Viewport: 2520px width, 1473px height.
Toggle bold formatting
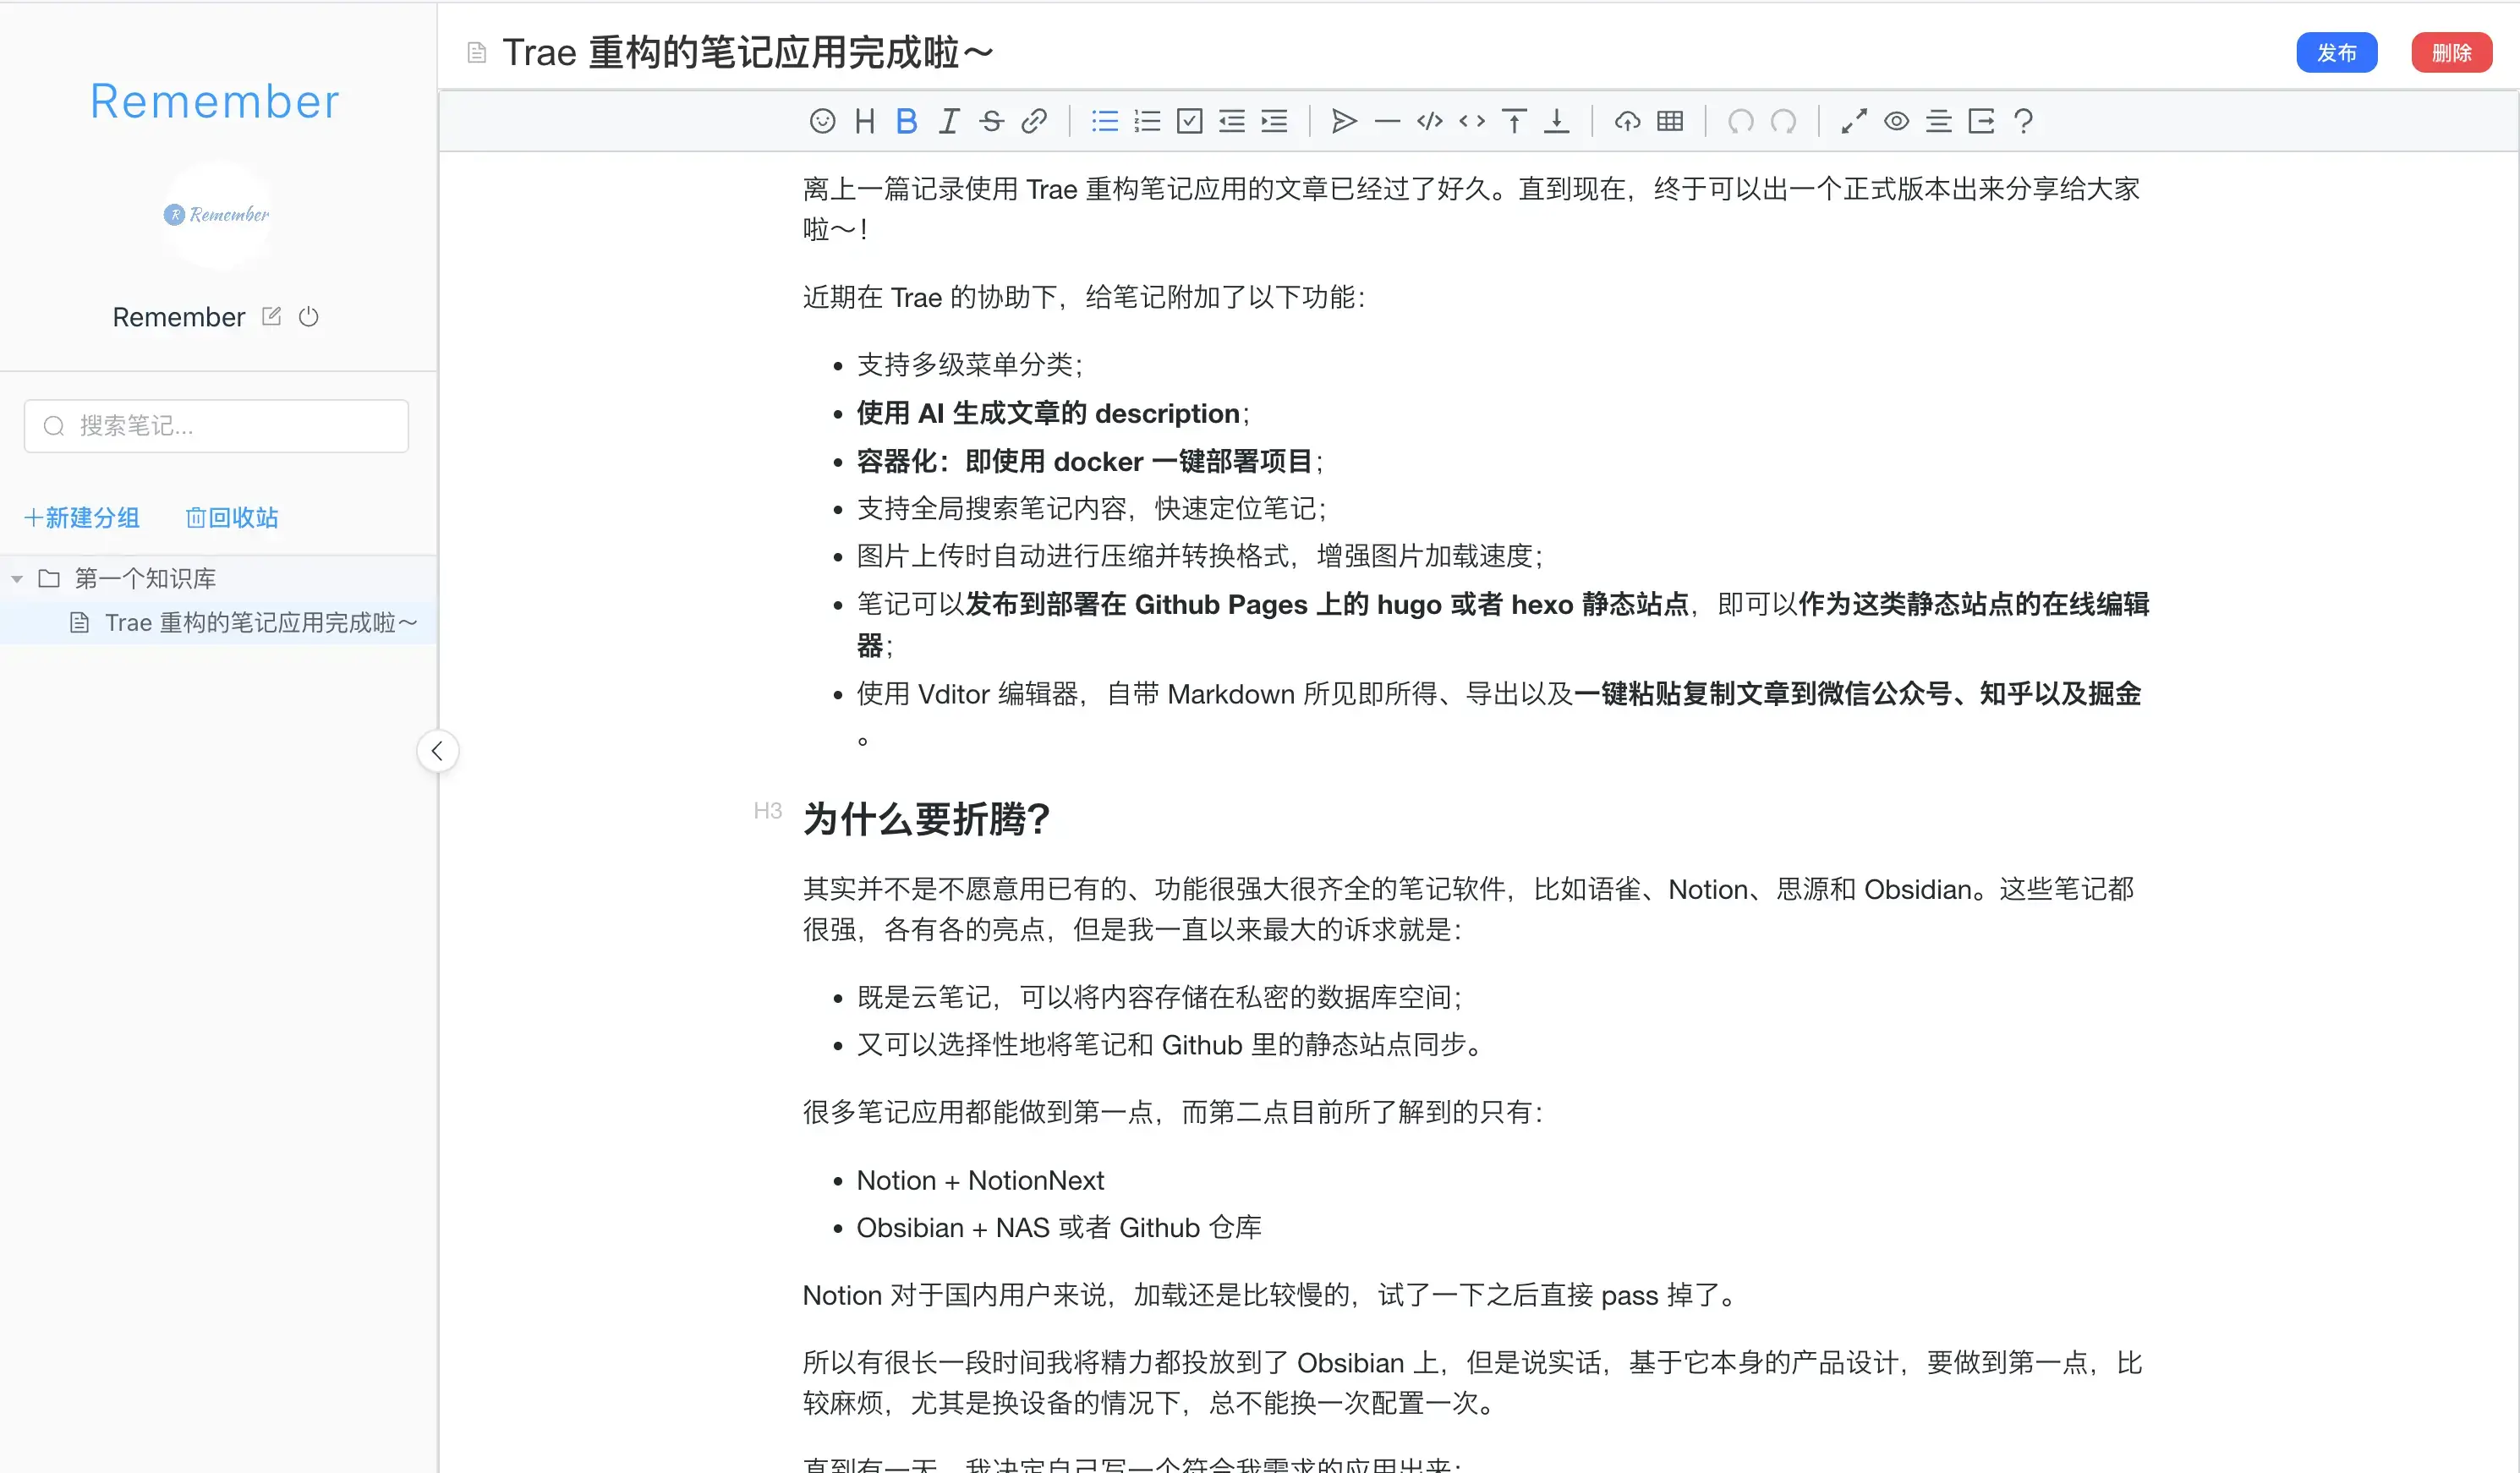pos(907,121)
